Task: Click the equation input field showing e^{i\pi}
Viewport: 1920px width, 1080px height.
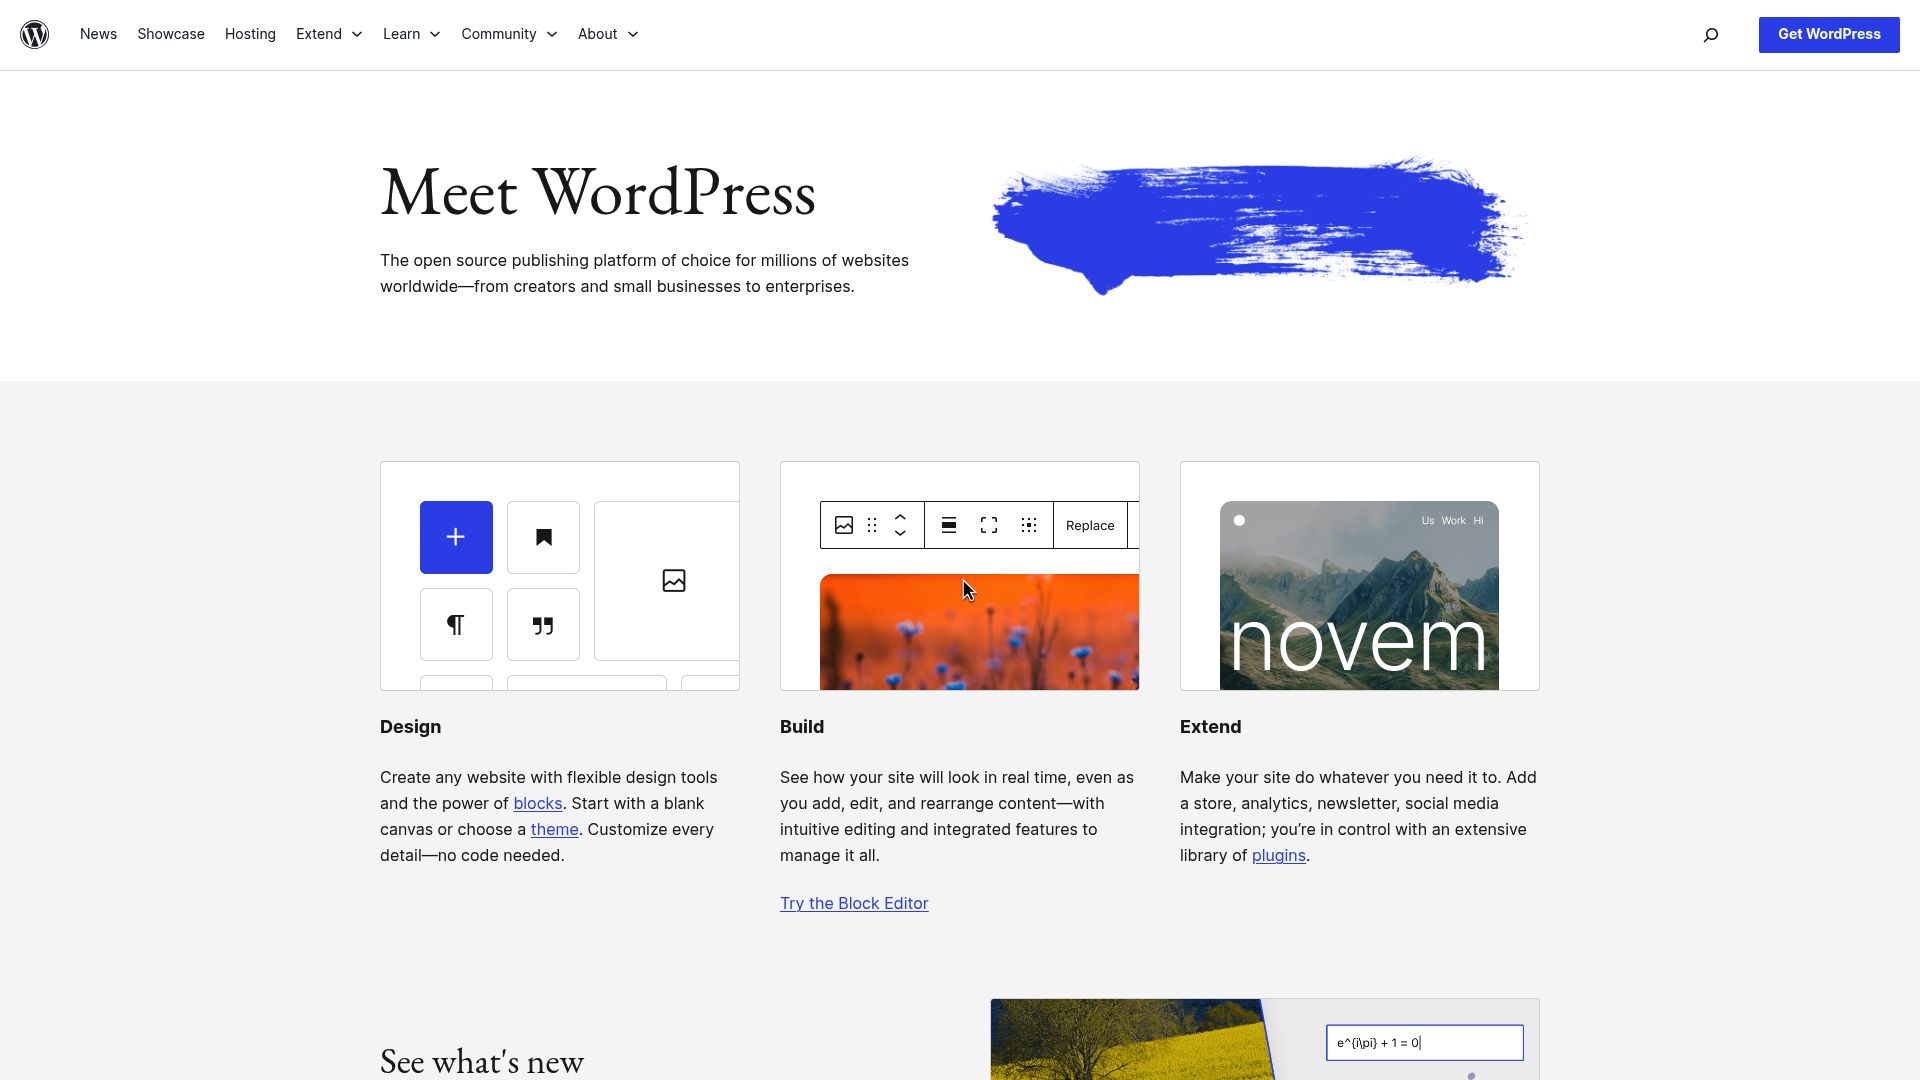Action: (x=1422, y=1042)
